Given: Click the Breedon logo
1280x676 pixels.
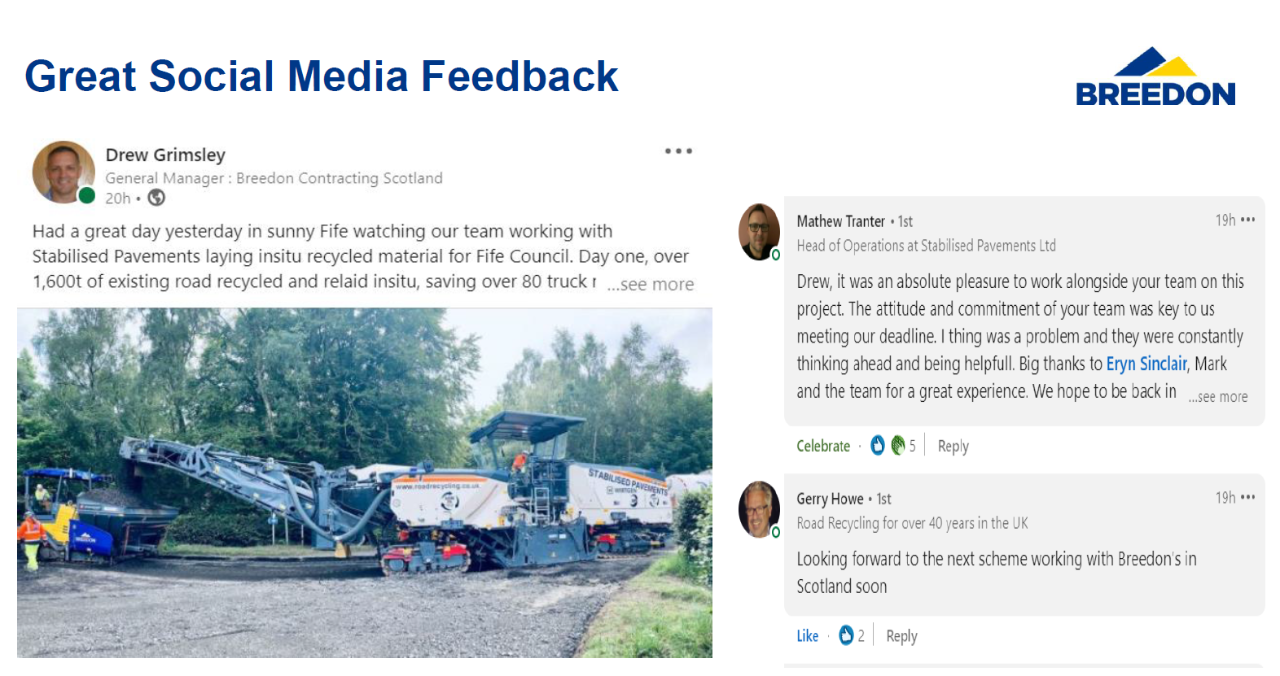Looking at the screenshot, I should [x=1155, y=76].
